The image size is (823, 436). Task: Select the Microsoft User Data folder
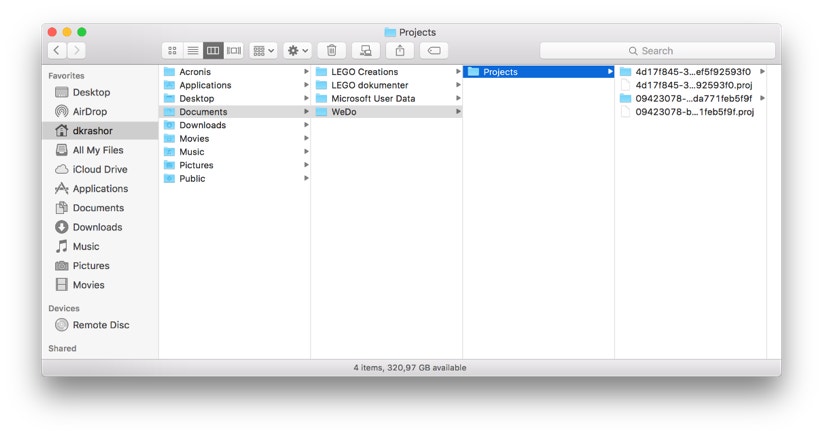(x=372, y=99)
